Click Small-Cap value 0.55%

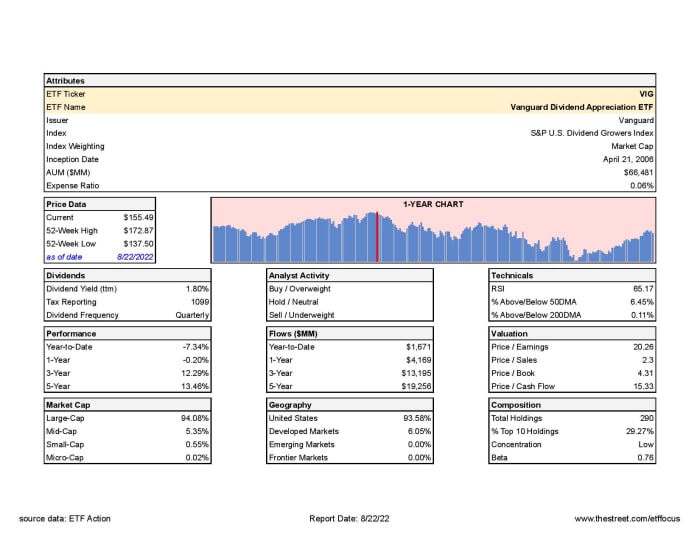point(197,445)
